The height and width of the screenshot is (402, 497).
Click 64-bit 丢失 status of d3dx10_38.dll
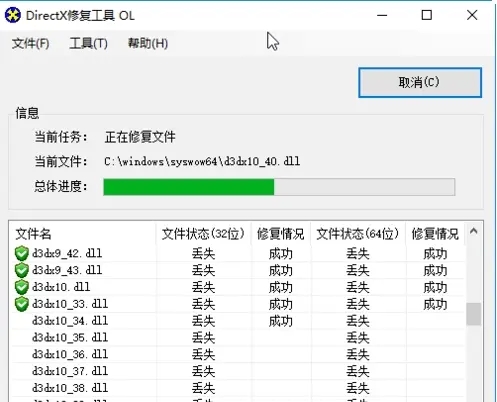click(358, 388)
